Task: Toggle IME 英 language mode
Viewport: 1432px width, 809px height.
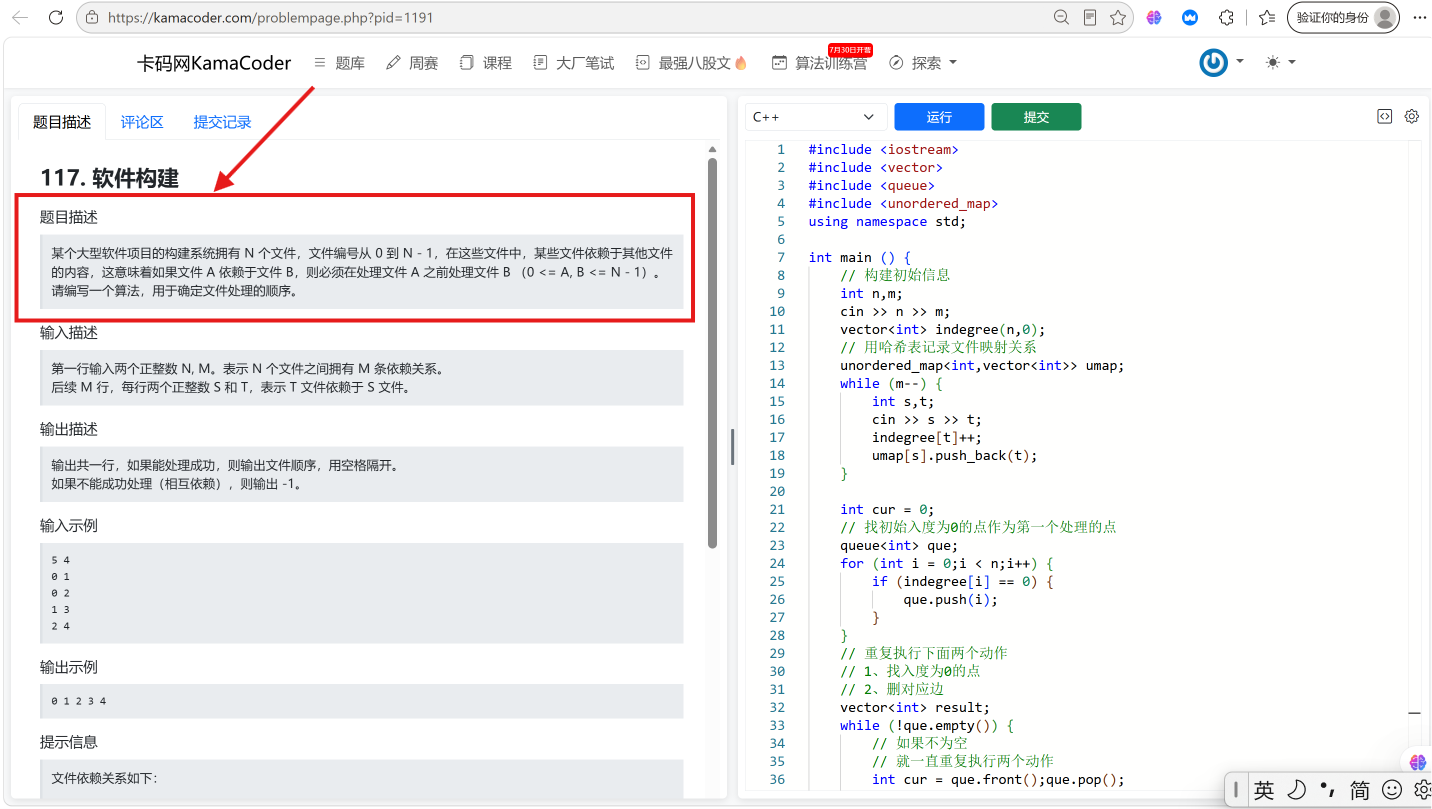Action: pos(1264,790)
